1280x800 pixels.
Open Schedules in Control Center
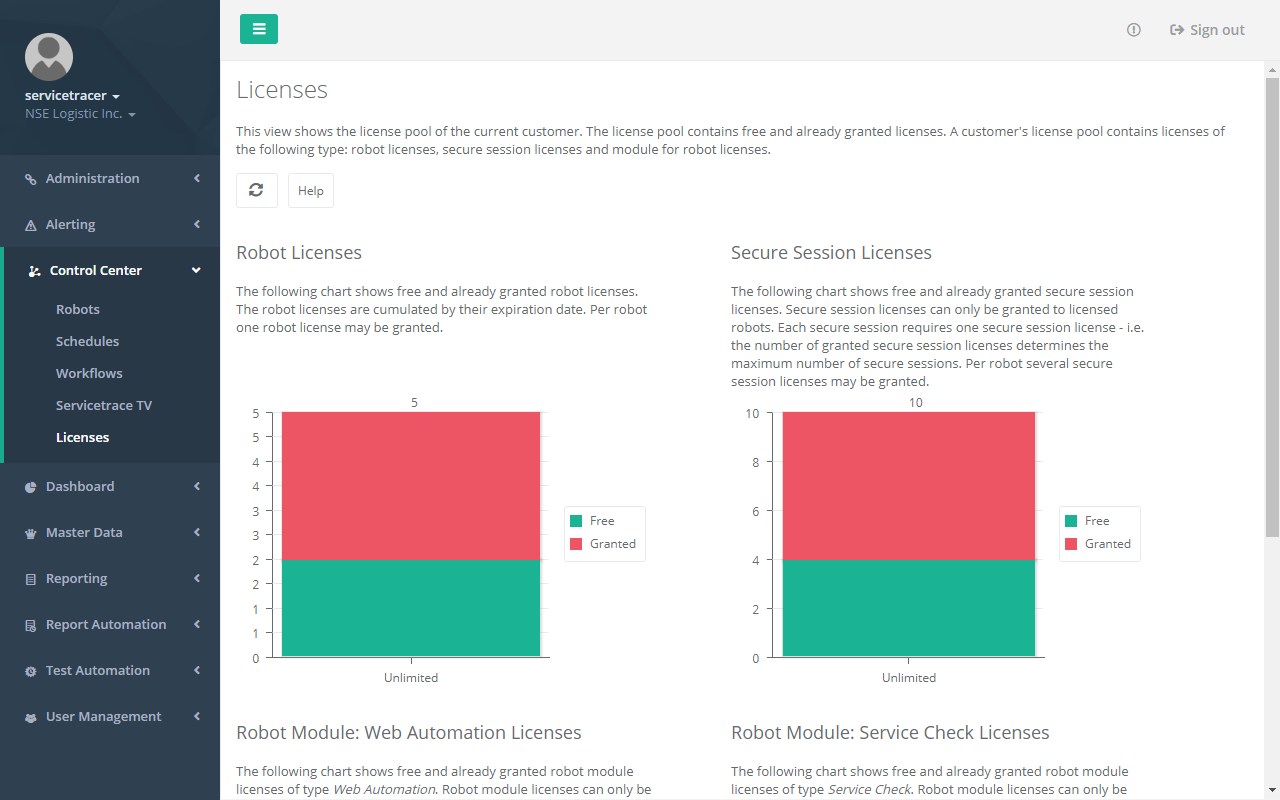tap(87, 341)
